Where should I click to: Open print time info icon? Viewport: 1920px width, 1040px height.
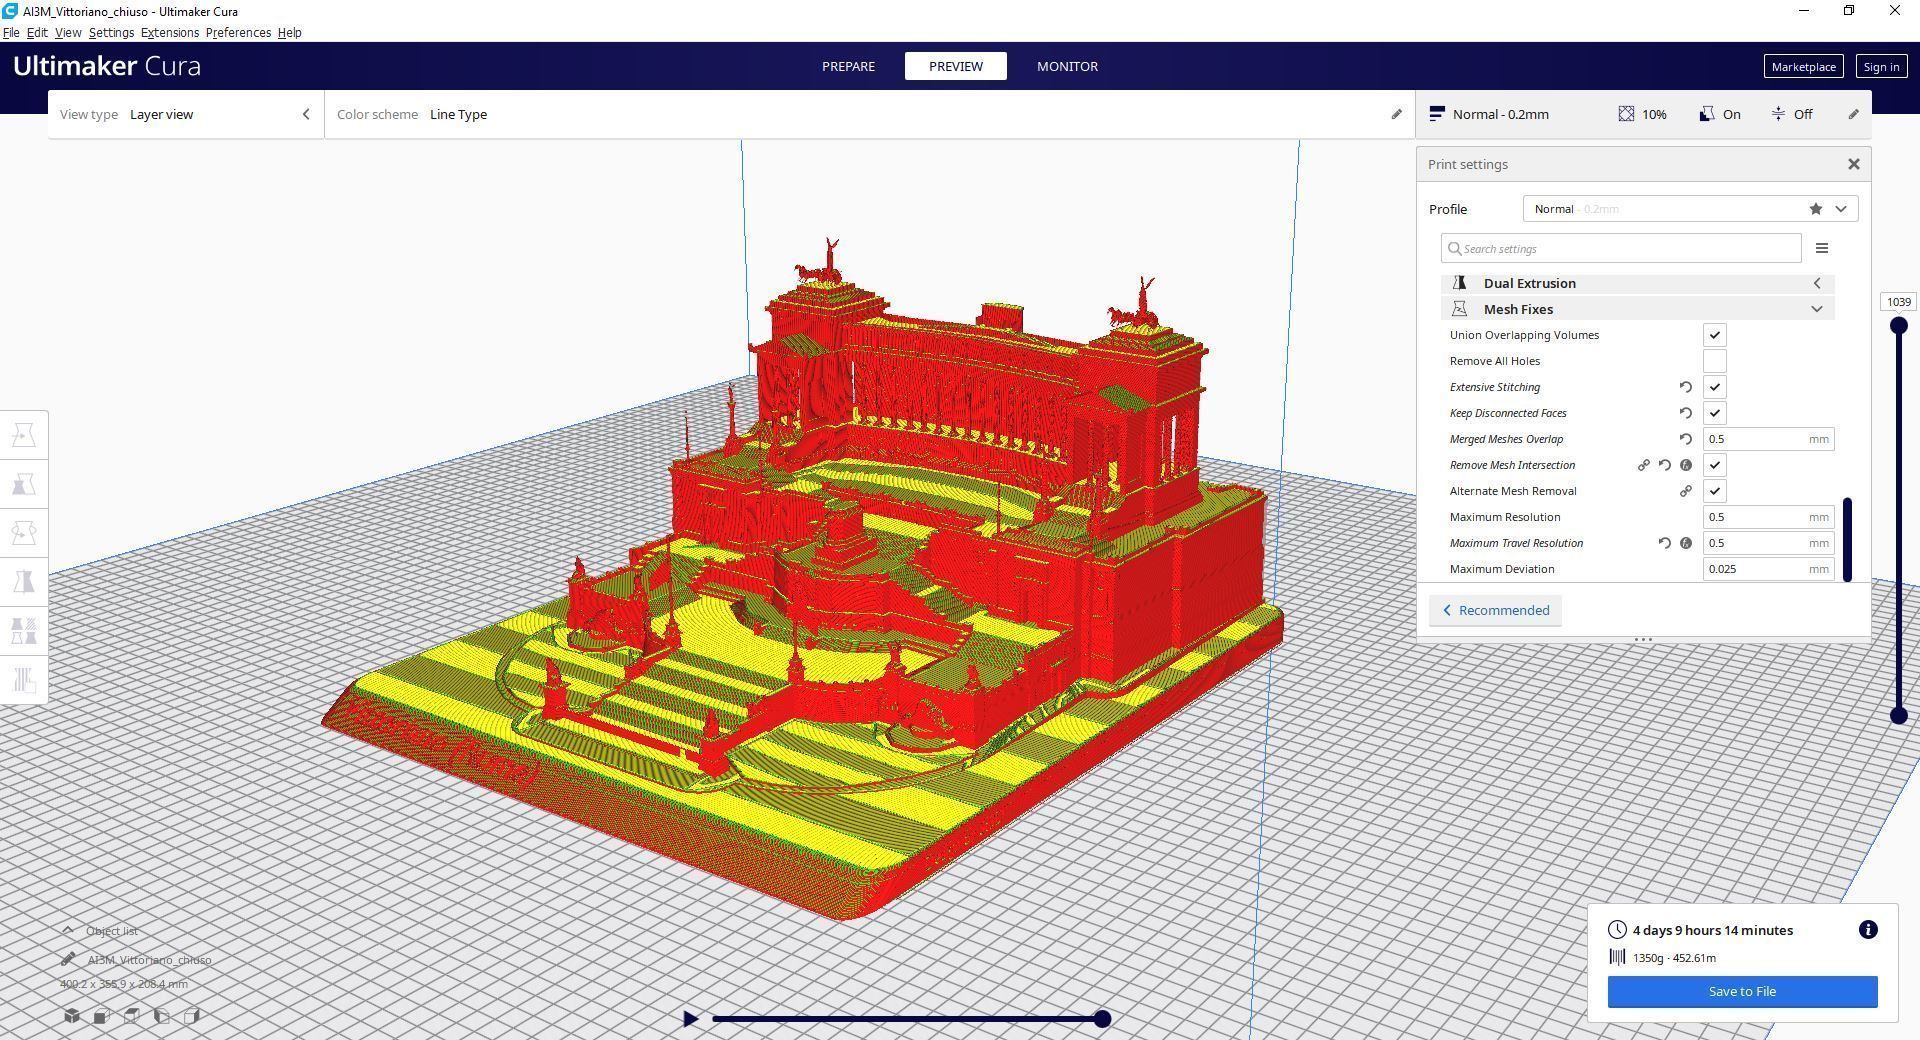(x=1868, y=930)
